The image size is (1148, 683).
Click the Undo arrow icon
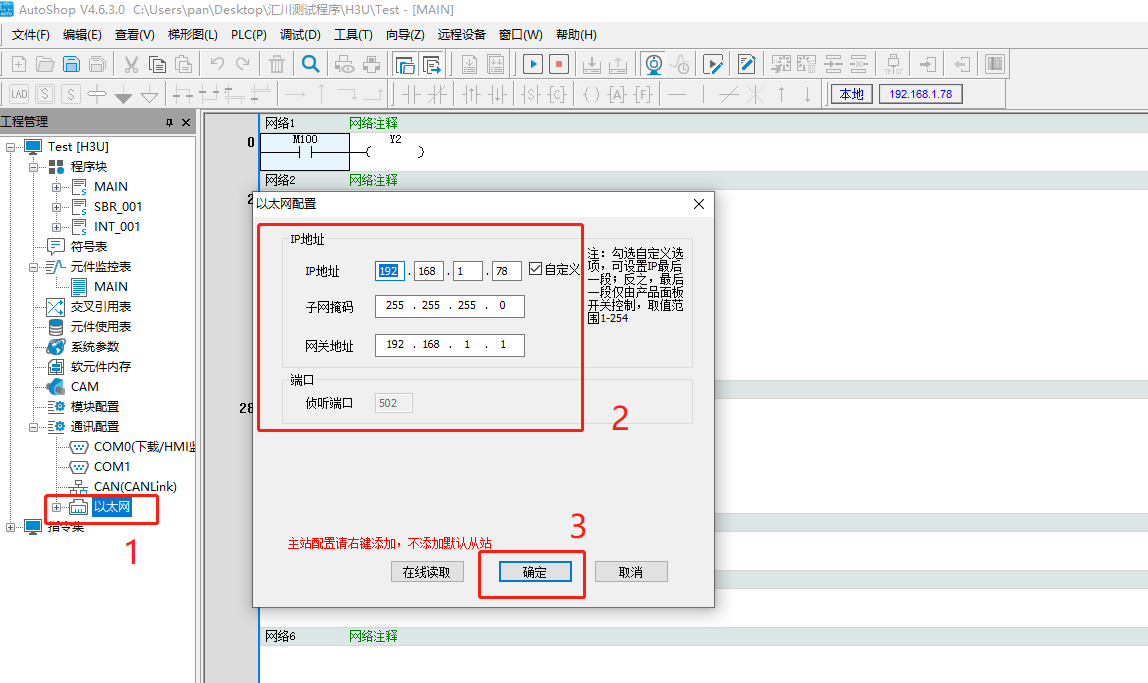[x=217, y=64]
